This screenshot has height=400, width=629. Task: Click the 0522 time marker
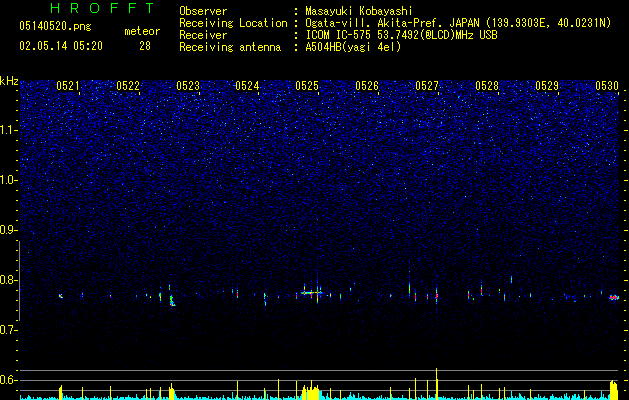point(128,86)
